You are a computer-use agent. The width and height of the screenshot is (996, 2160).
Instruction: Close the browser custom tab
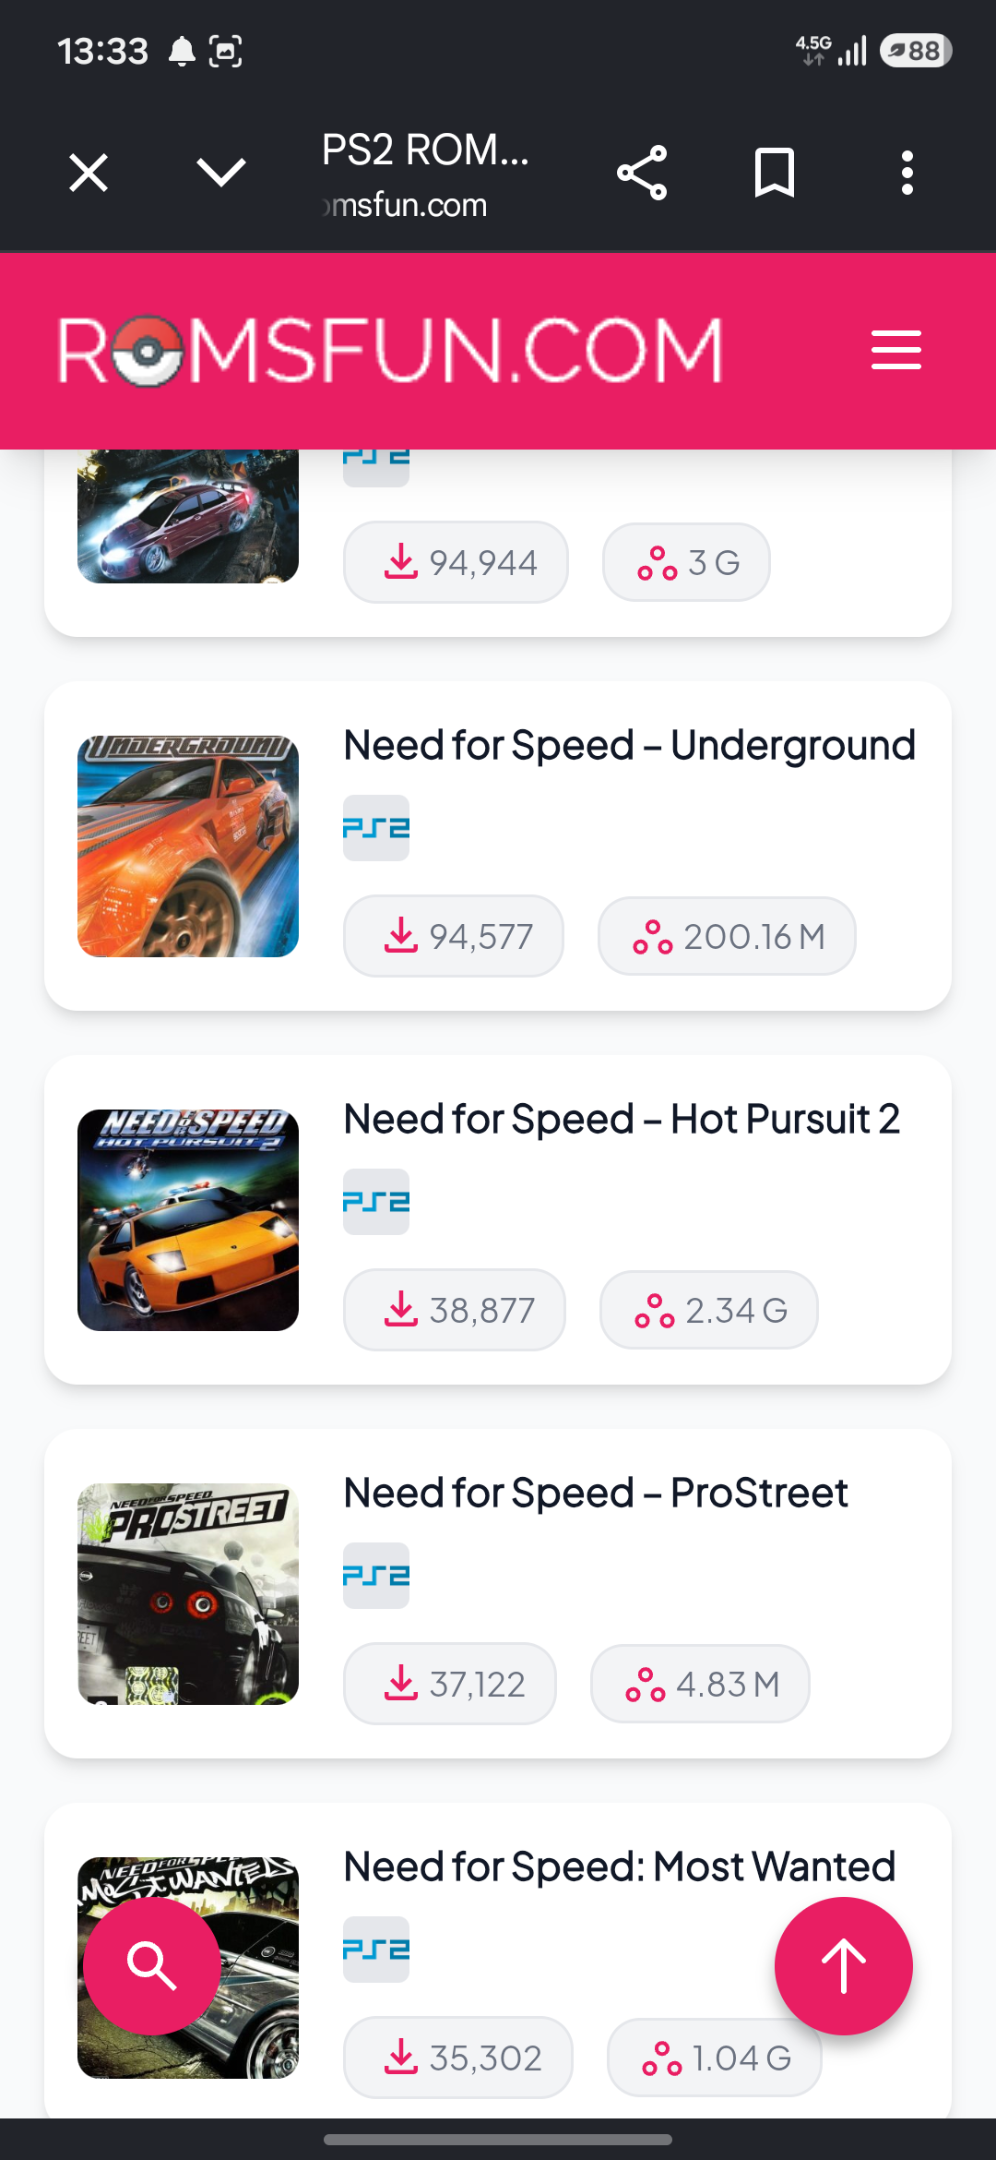(88, 173)
